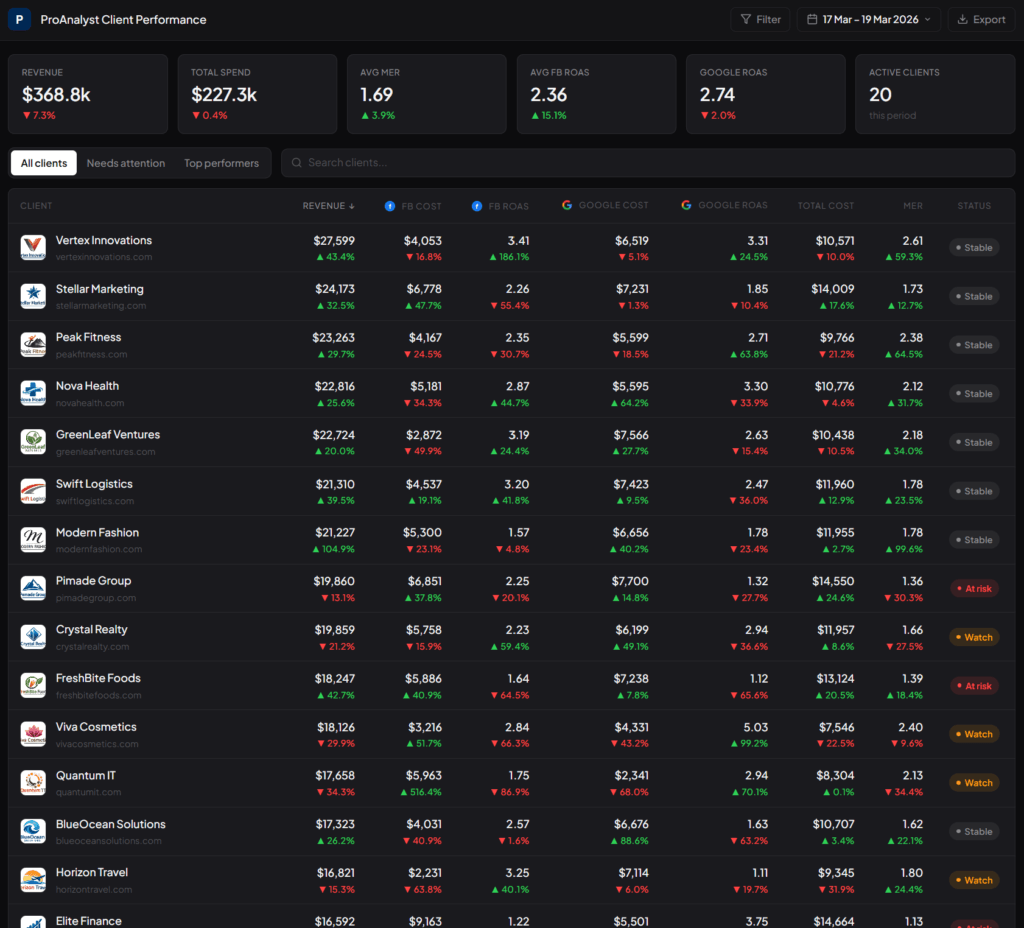Click the Facebook icon in FB ROAS header
Viewport: 1024px width, 928px height.
click(477, 206)
